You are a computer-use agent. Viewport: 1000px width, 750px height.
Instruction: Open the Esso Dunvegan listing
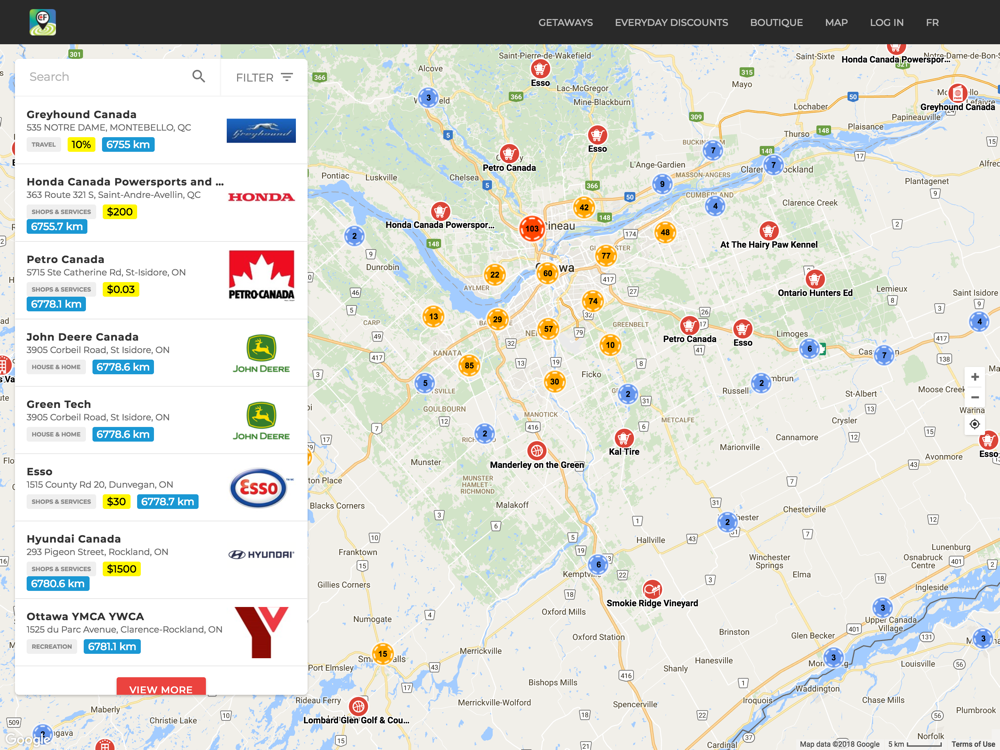(161, 488)
